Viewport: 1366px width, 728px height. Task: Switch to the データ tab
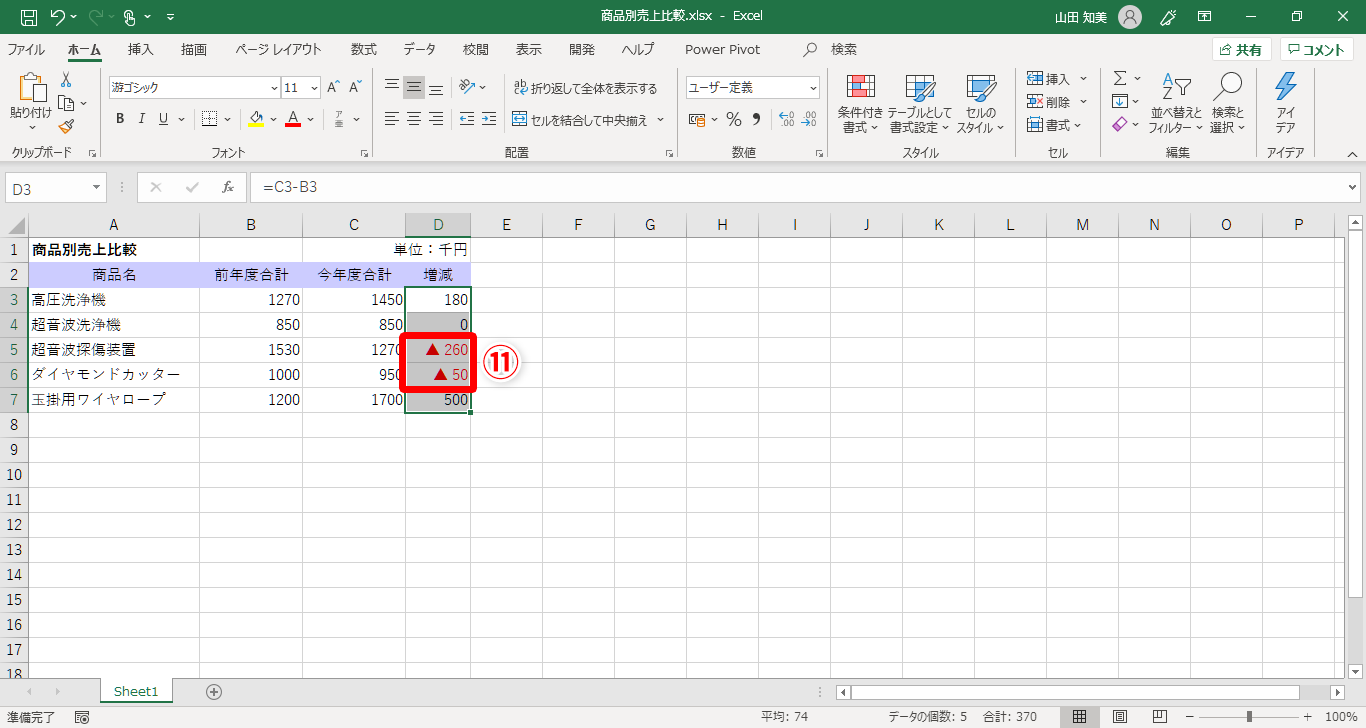click(x=420, y=49)
